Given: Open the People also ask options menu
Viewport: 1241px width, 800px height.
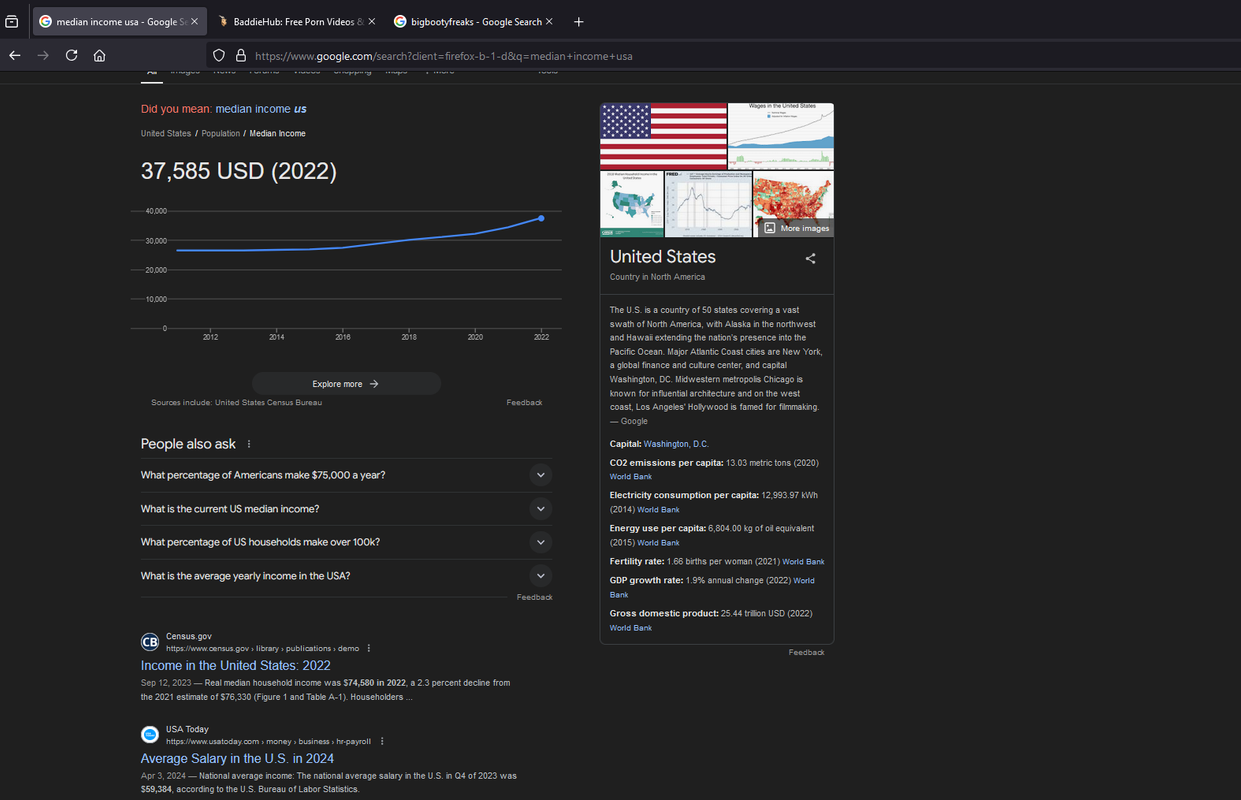Looking at the screenshot, I should (249, 444).
